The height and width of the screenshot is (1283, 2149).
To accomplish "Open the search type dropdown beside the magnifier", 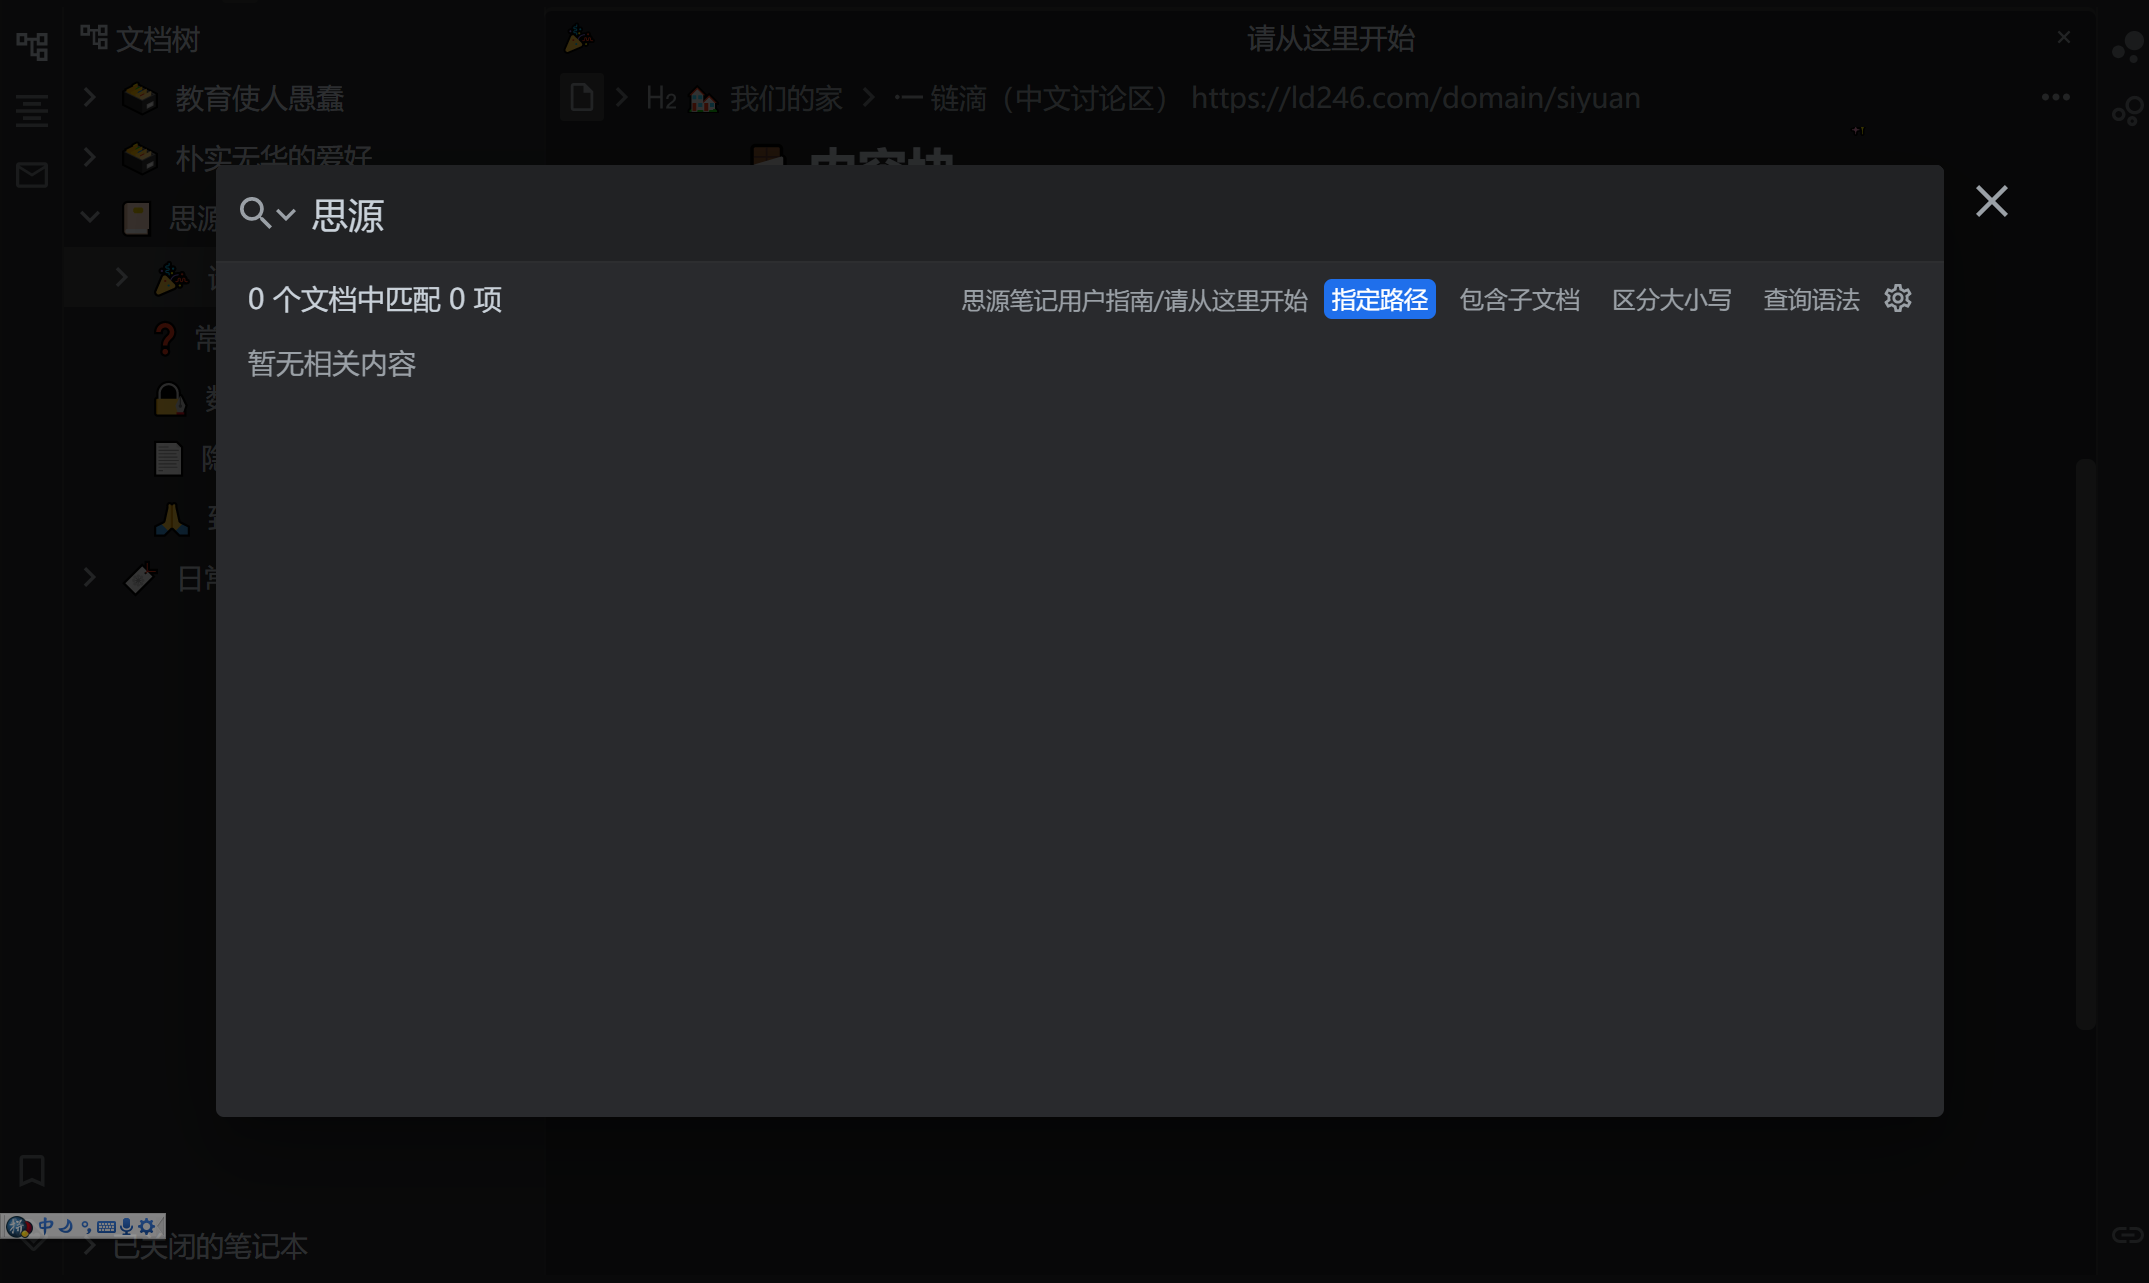I will [x=285, y=214].
